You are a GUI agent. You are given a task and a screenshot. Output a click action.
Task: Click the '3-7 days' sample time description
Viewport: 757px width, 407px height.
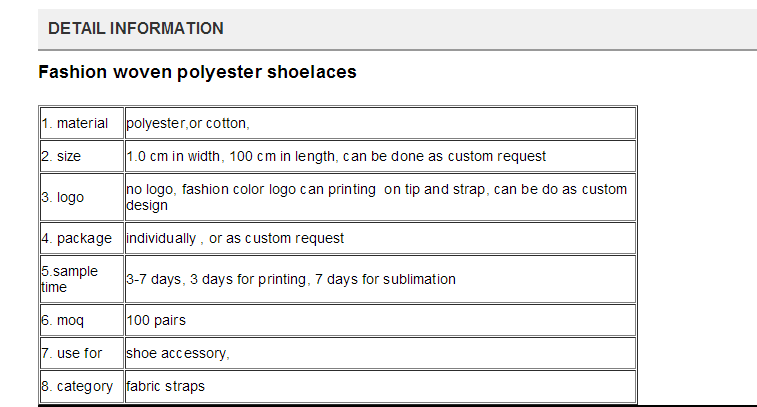click(x=380, y=280)
